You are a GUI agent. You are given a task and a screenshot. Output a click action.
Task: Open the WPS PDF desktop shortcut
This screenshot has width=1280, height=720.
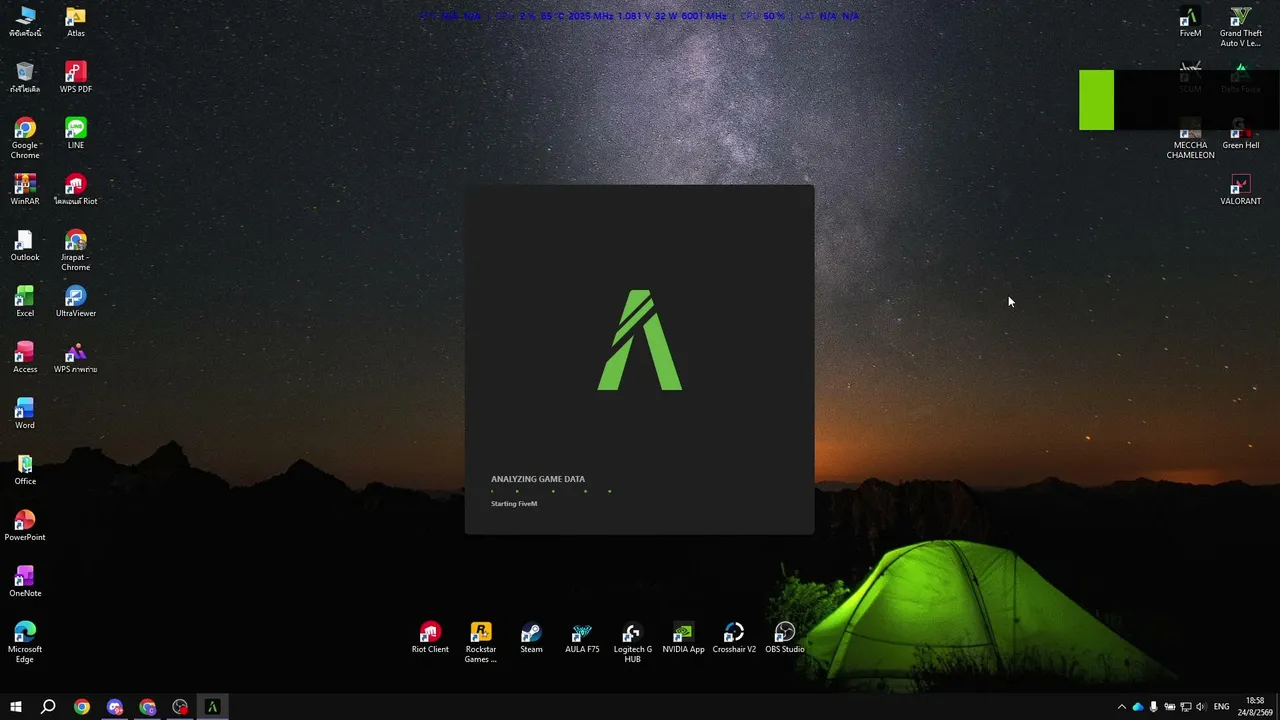click(x=75, y=78)
